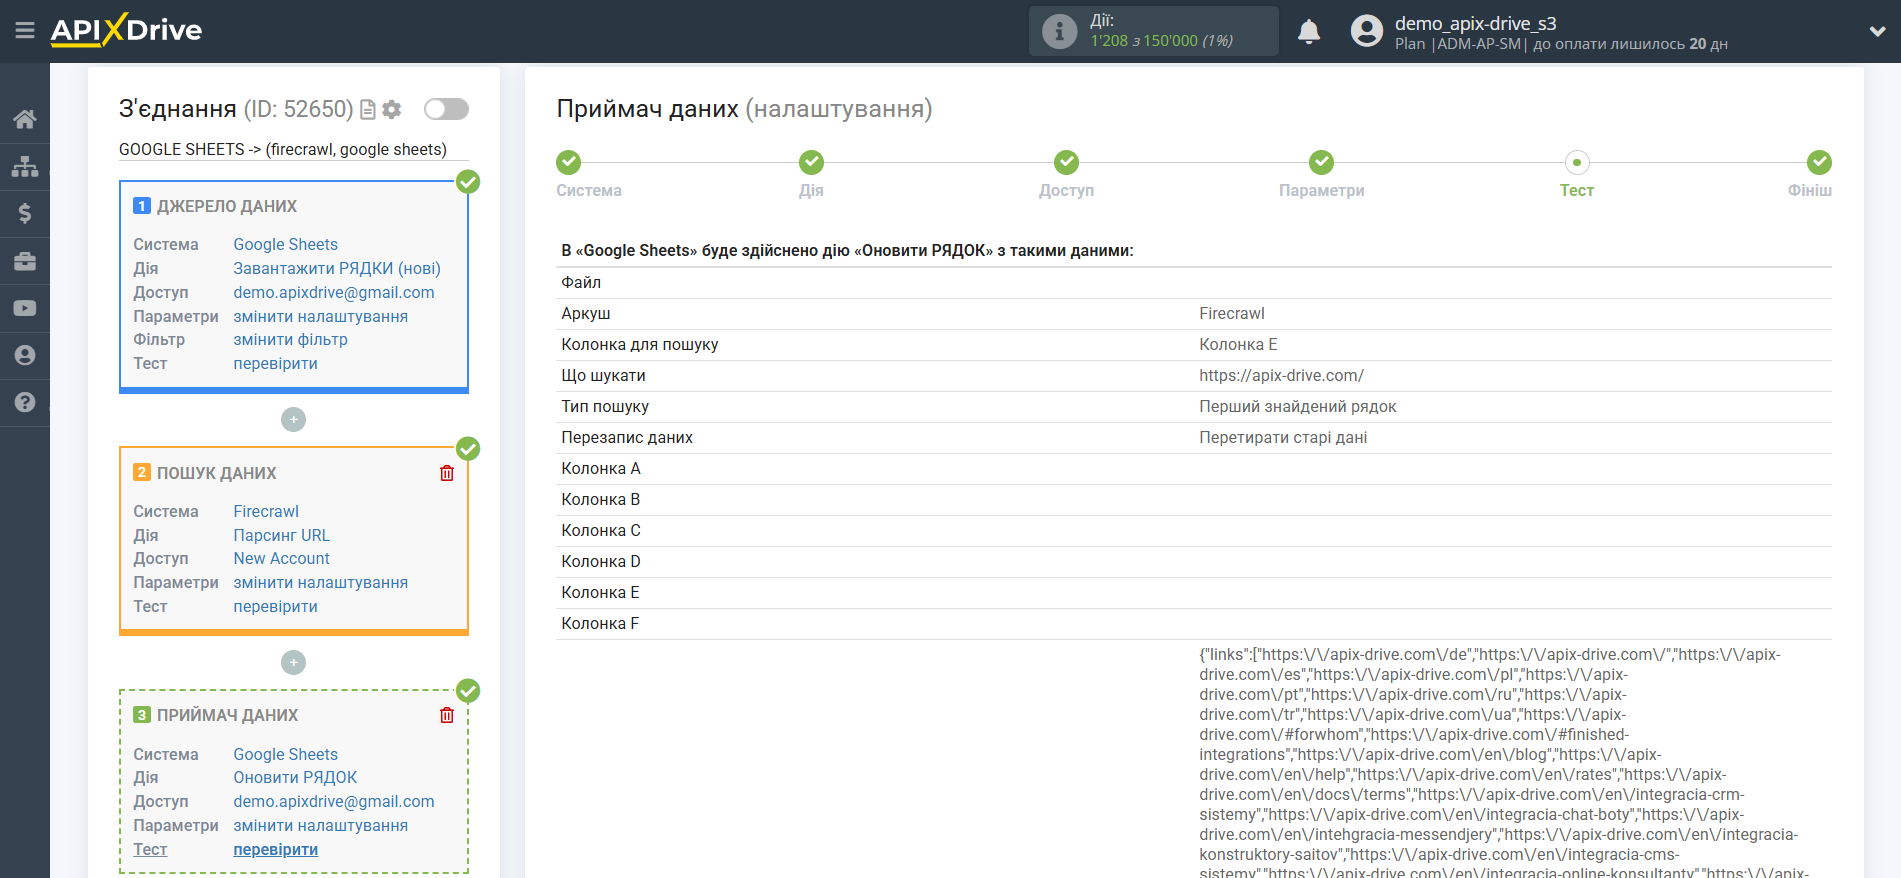Screen dimensions: 1901x878
Task: Click the Колонка E search value
Action: pos(1238,344)
